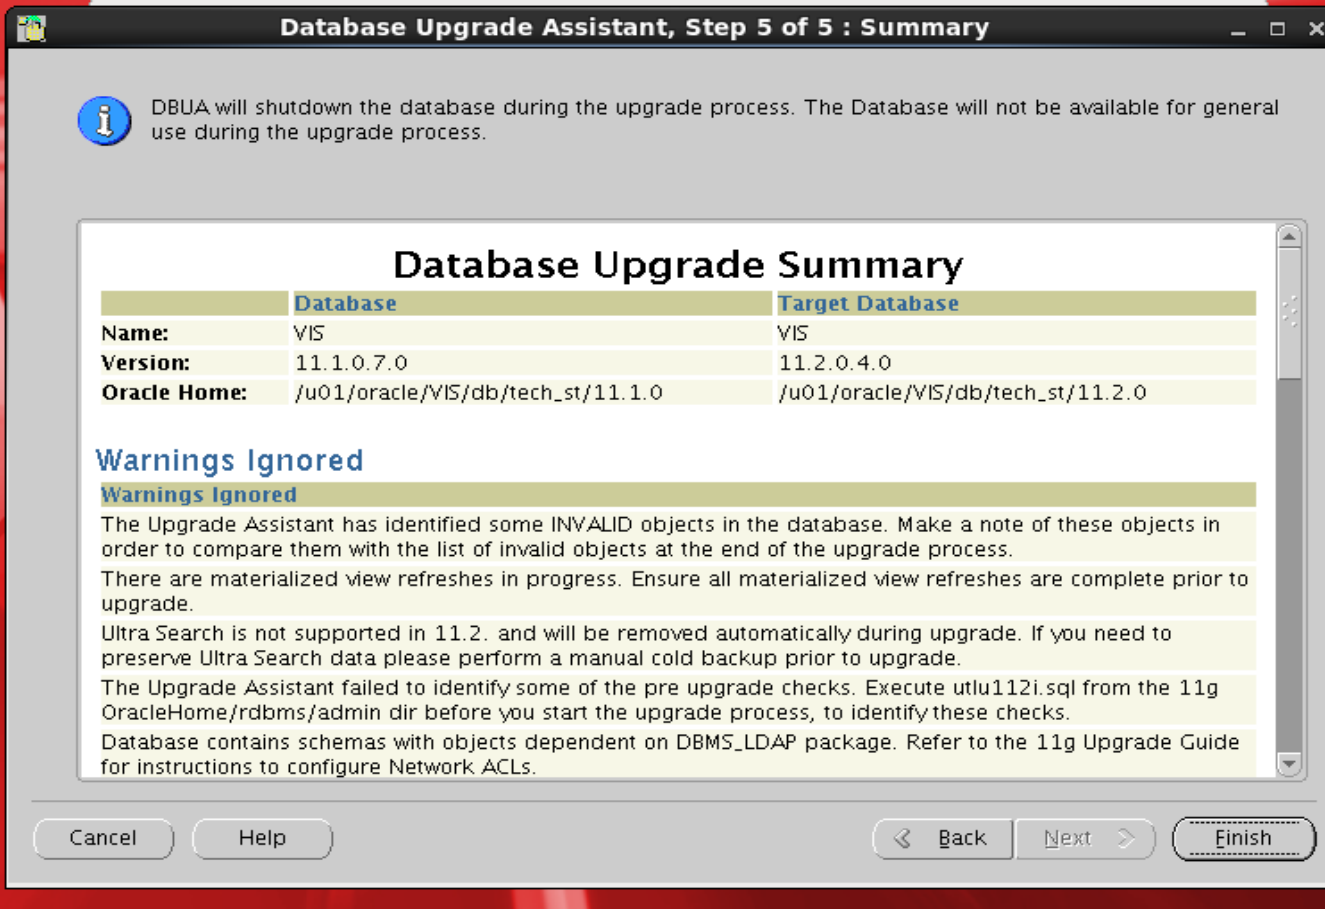Click Finish to start upgrade
Screen dimensions: 1325x909
click(1243, 838)
